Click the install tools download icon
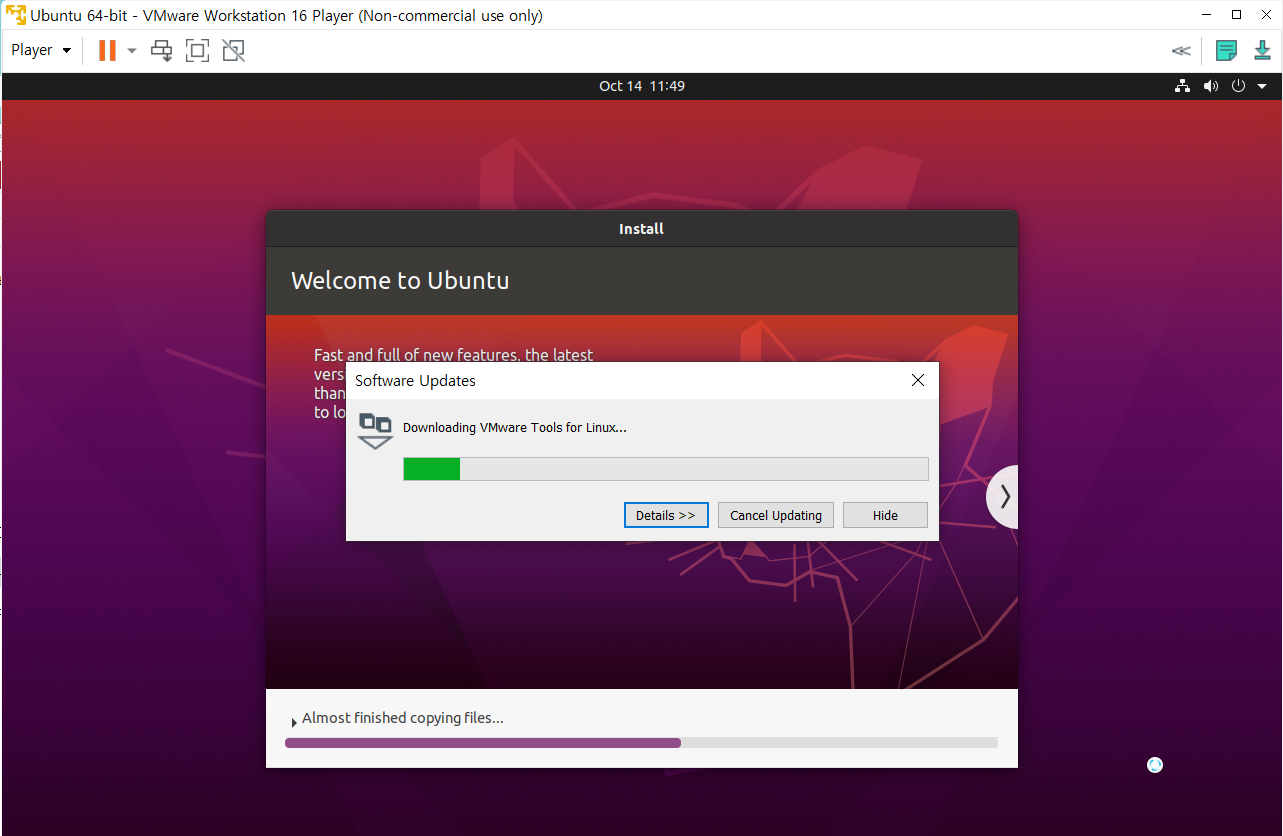 [1263, 50]
